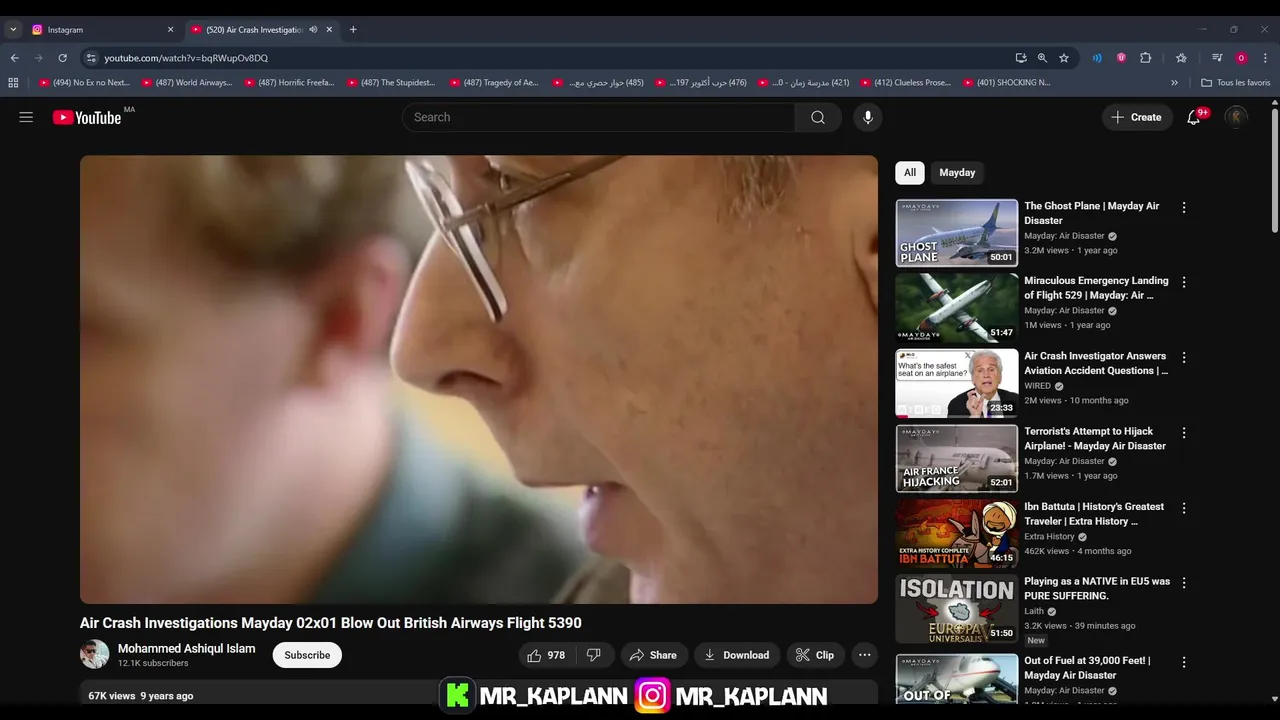Screen dimensions: 1280x720
Task: Open options menu for Ibn Battuta video
Action: [x=1184, y=508]
